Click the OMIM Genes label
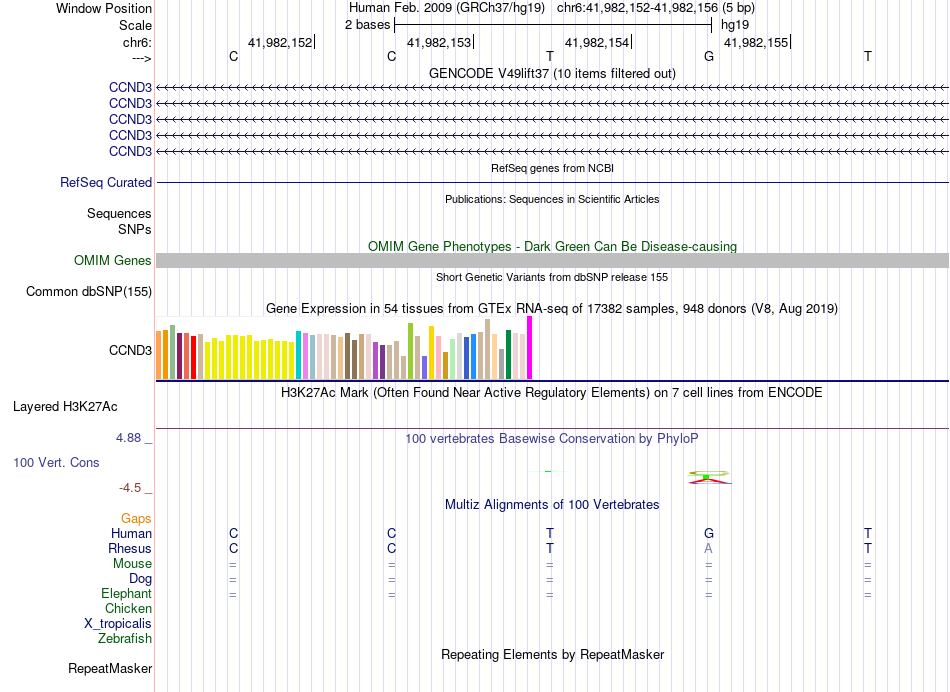Screen dimensions: 950x692 (x=112, y=261)
